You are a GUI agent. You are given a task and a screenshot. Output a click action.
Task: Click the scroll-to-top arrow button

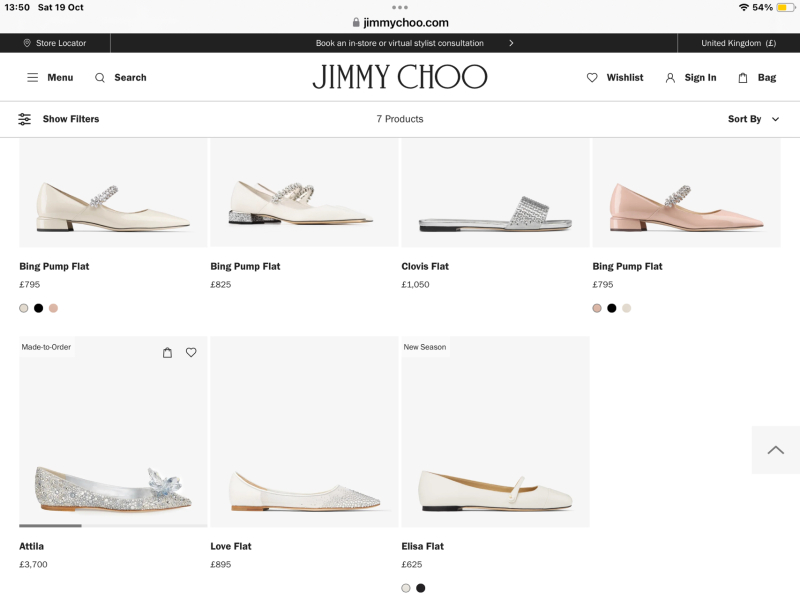click(x=776, y=449)
